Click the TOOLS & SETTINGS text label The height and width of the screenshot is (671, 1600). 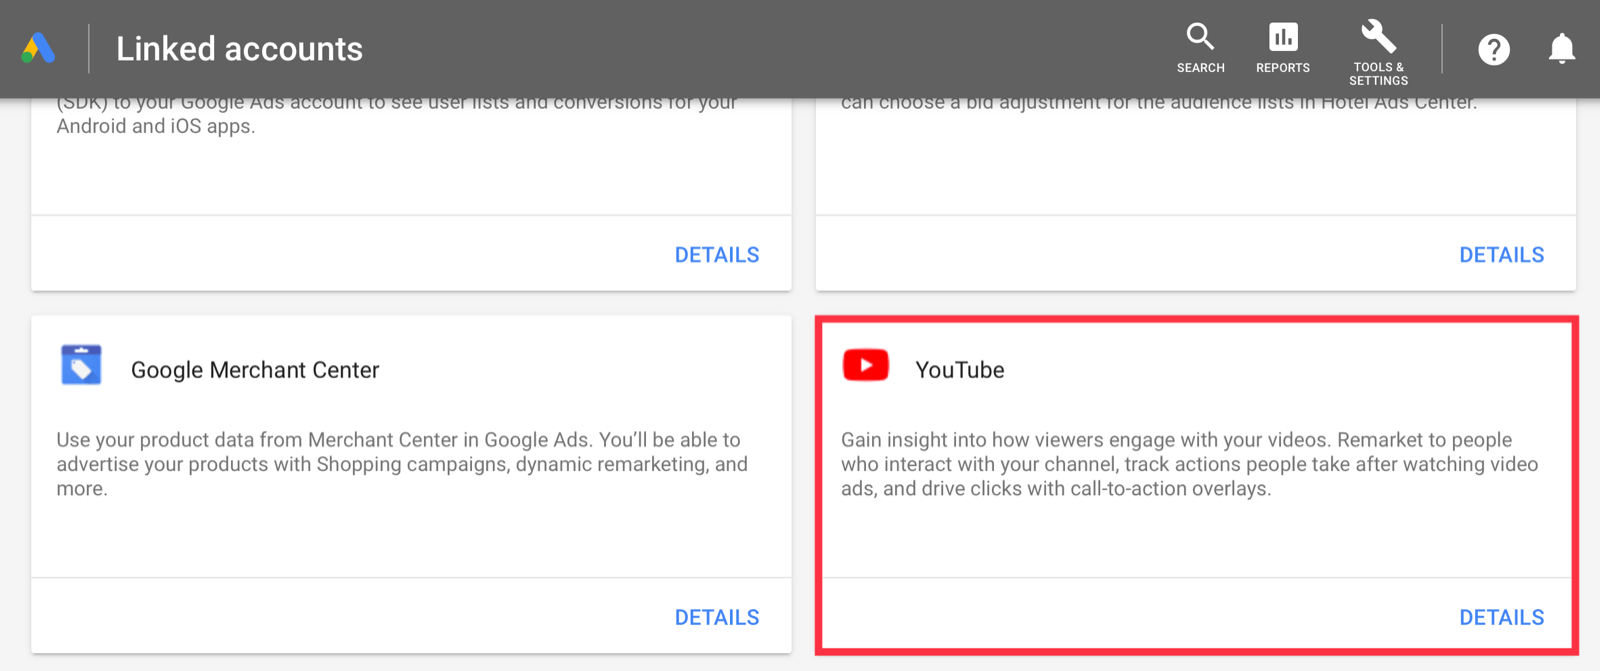[1378, 74]
